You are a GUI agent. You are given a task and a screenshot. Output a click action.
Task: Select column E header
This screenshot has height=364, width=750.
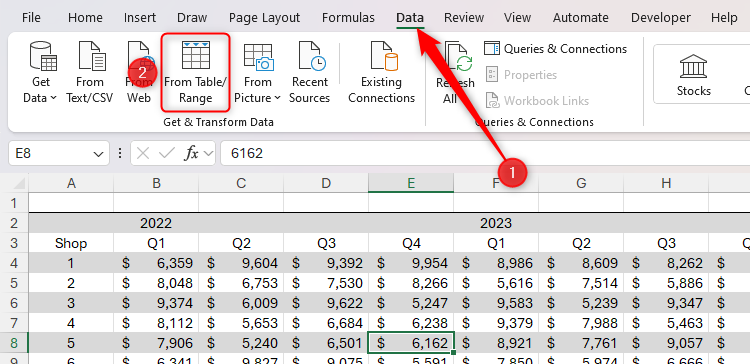pos(411,183)
